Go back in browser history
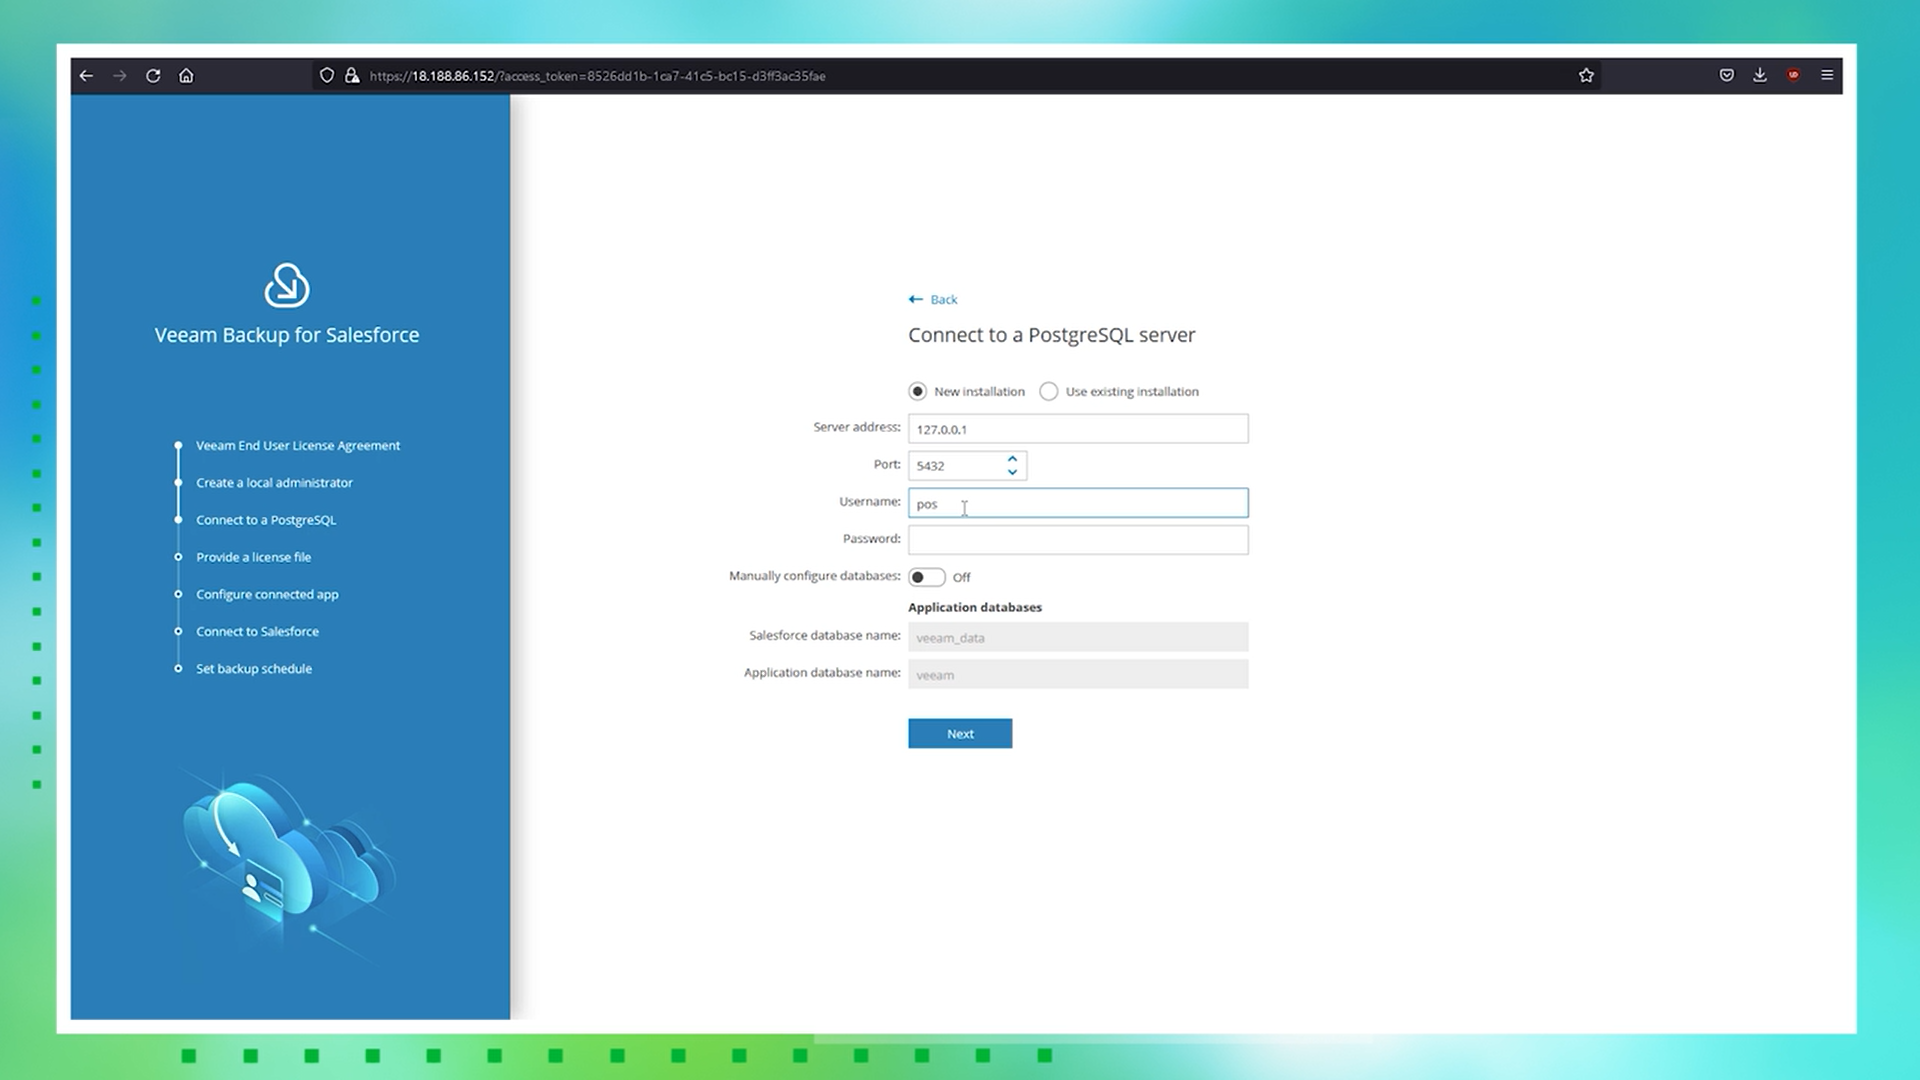Screen dimensions: 1920x1080 point(87,76)
